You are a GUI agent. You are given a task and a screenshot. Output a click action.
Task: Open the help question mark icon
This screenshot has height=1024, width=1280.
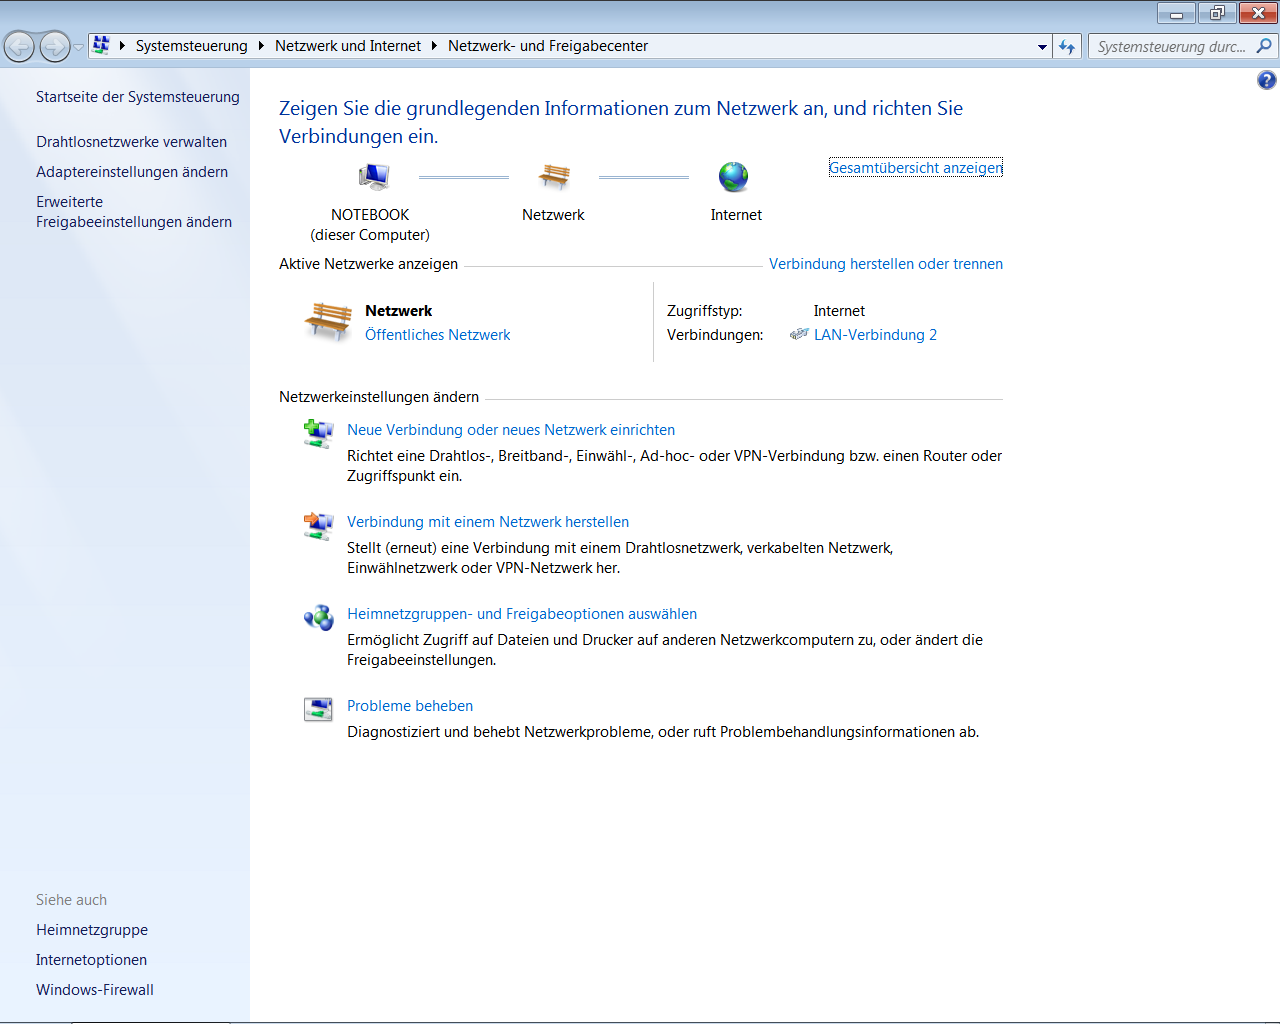(x=1266, y=80)
